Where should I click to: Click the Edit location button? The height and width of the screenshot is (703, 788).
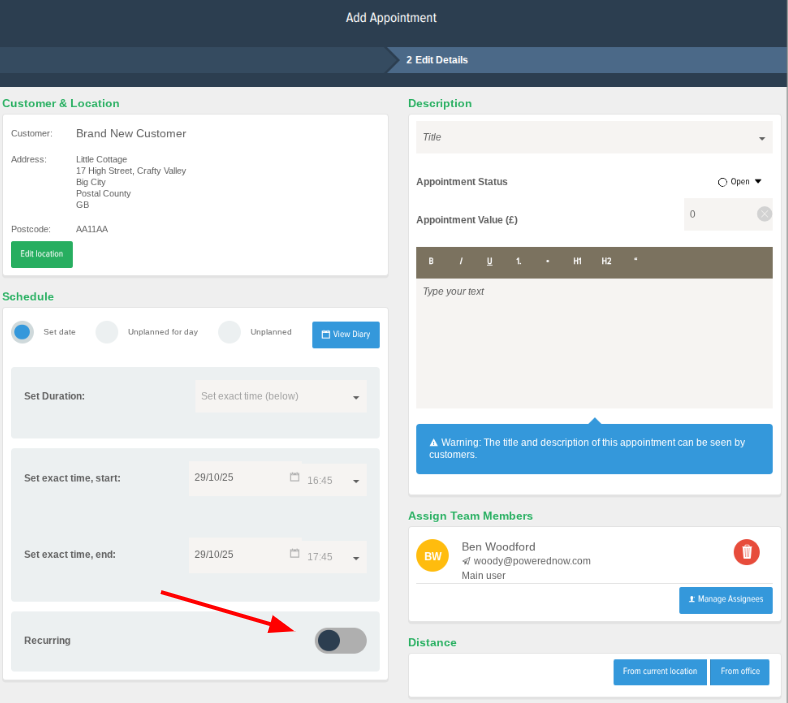(42, 254)
